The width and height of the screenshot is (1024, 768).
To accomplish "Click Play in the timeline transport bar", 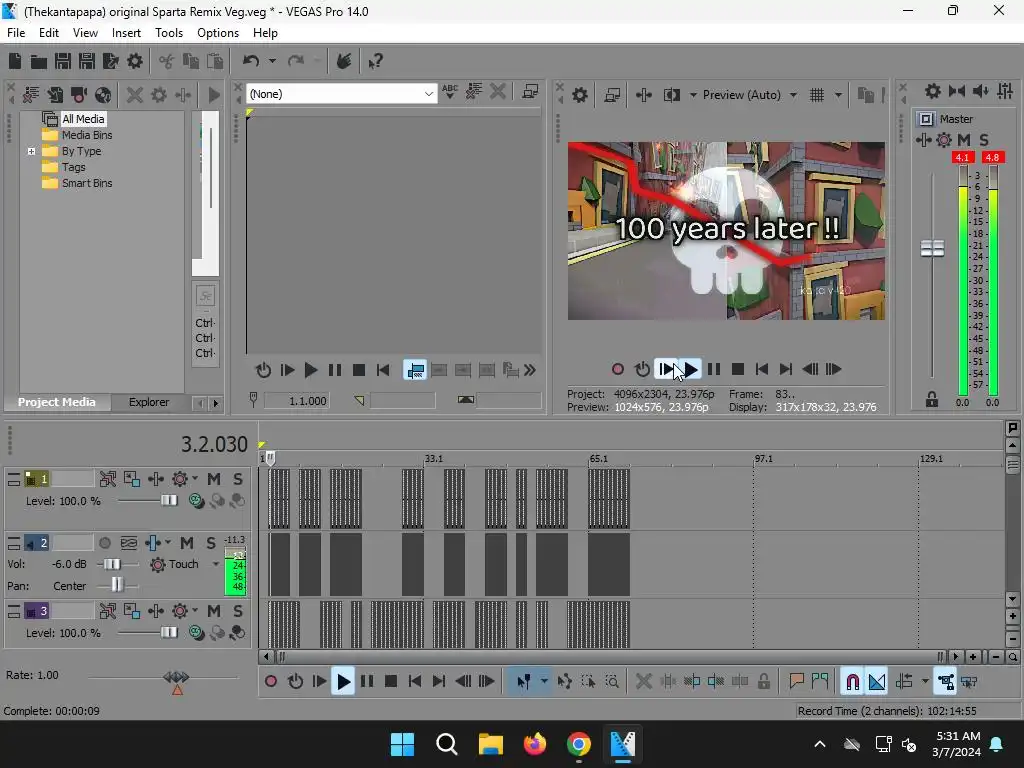I will click(343, 682).
